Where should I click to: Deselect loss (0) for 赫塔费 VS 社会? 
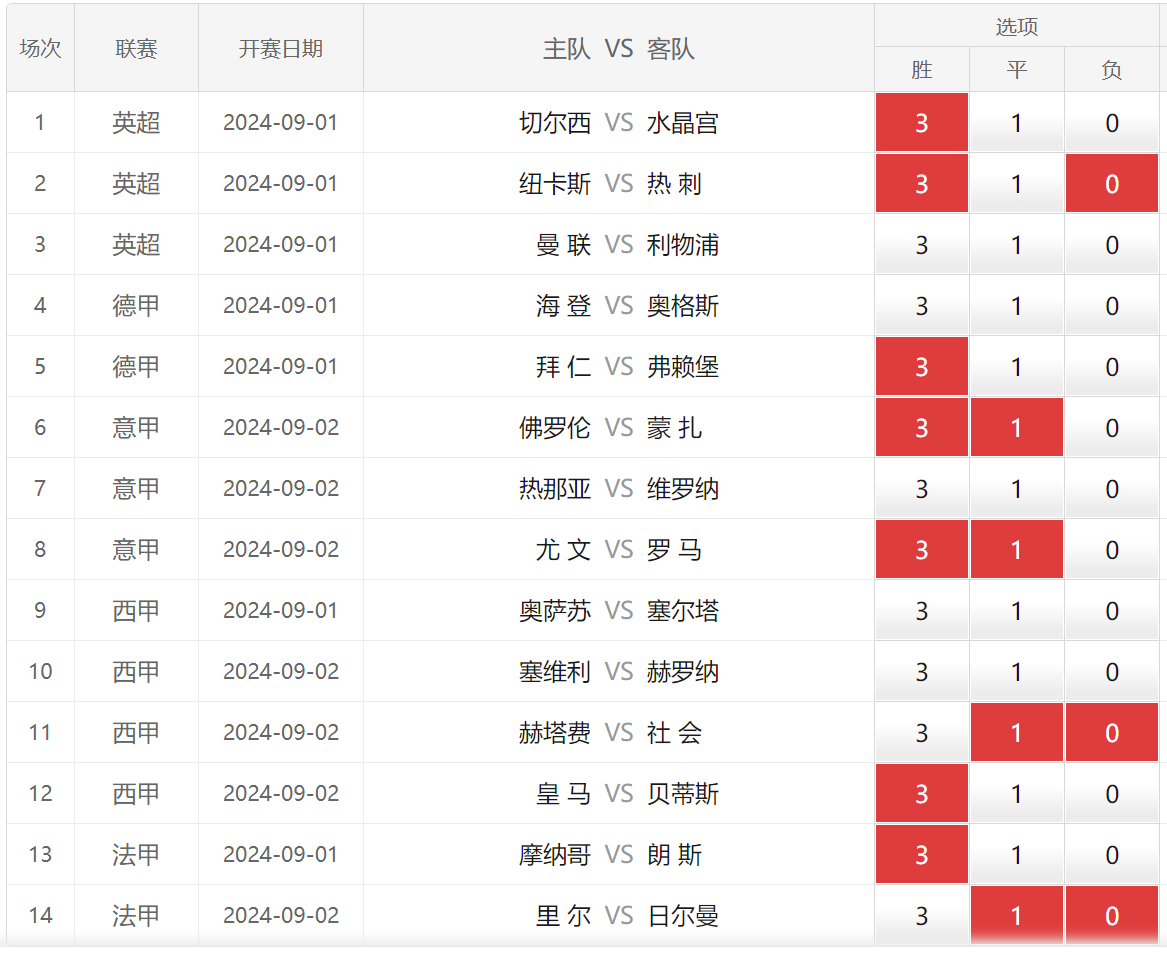[1112, 732]
